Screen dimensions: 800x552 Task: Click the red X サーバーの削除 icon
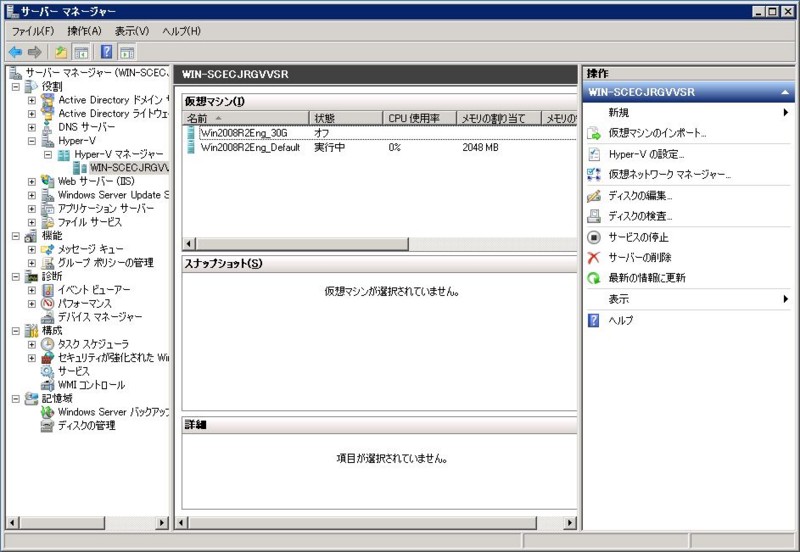coord(594,258)
